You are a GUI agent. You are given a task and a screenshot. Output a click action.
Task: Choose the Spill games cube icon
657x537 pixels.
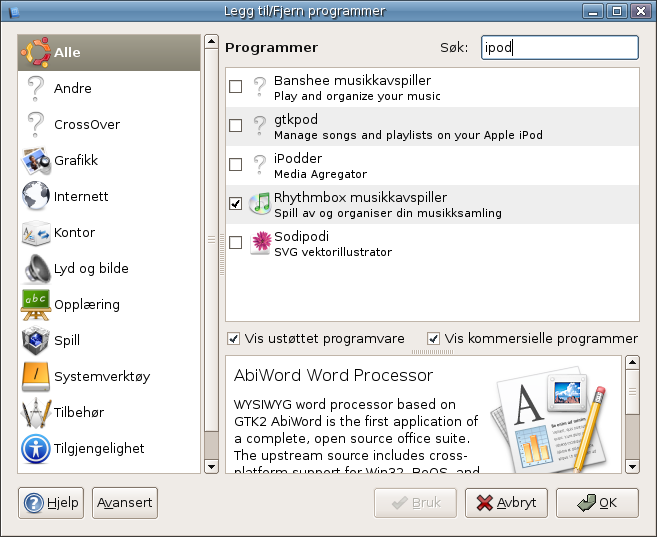click(x=36, y=341)
